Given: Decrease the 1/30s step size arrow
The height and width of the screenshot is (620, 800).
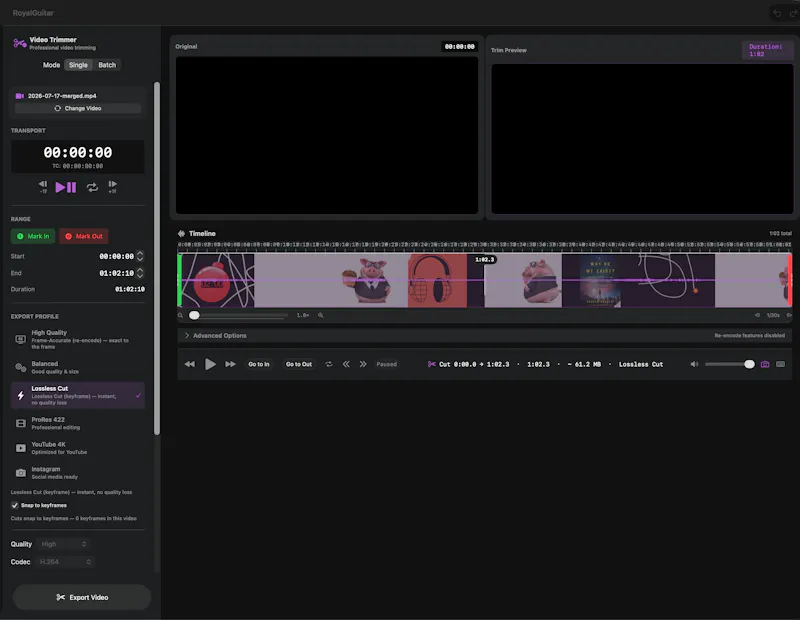Looking at the screenshot, I should pyautogui.click(x=757, y=315).
